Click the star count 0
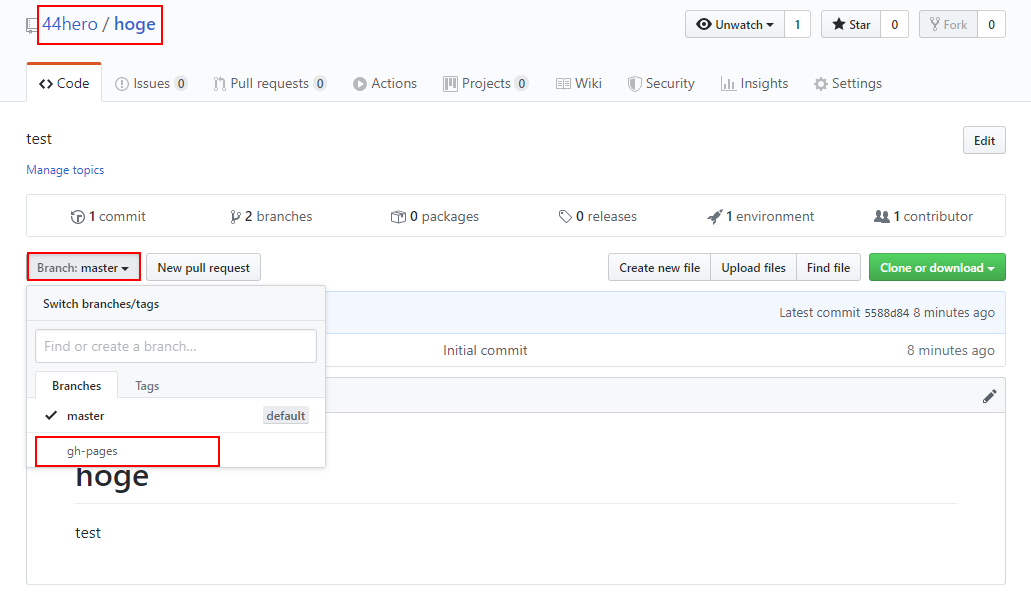The image size is (1031, 615). pos(894,24)
